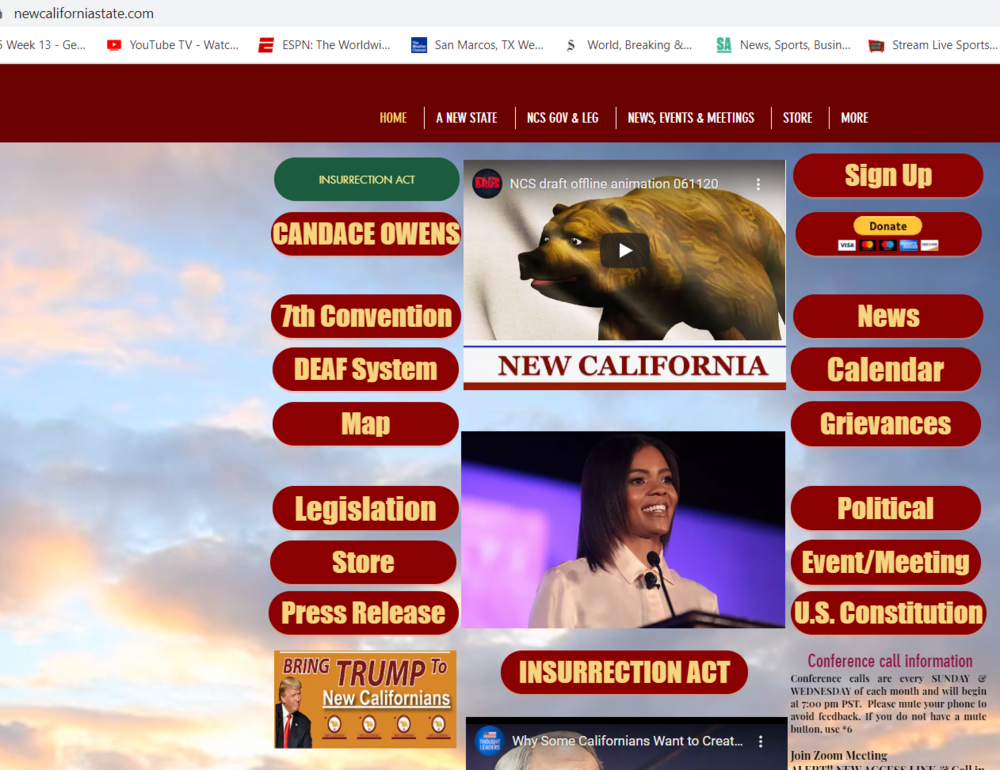
Task: Open the YouTube TV bookmark
Action: [173, 45]
